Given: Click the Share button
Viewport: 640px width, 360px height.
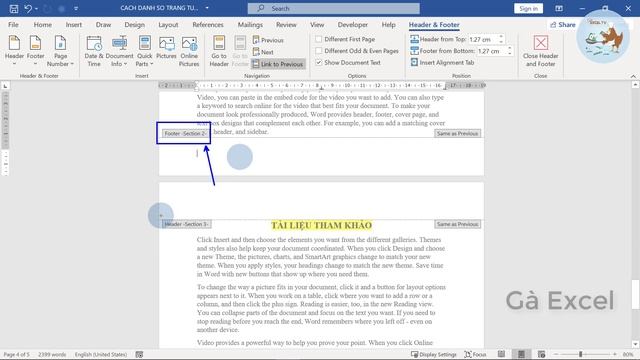Looking at the screenshot, I should 562,25.
